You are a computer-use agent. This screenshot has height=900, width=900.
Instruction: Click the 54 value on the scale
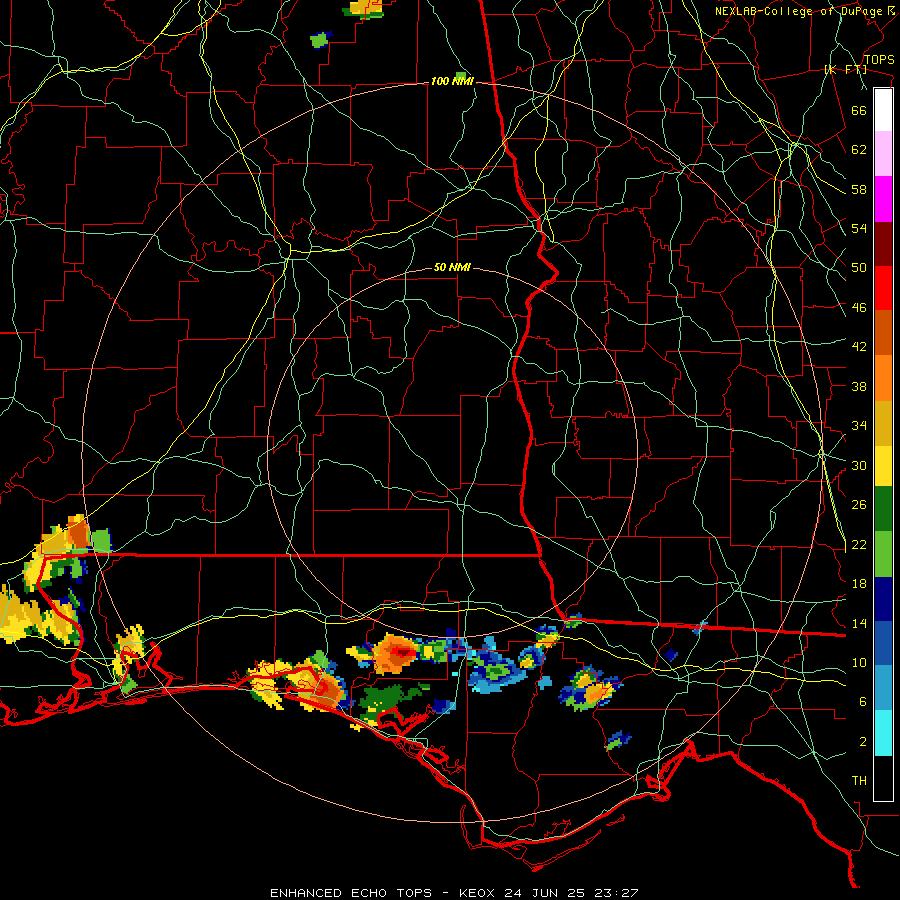coord(859,228)
